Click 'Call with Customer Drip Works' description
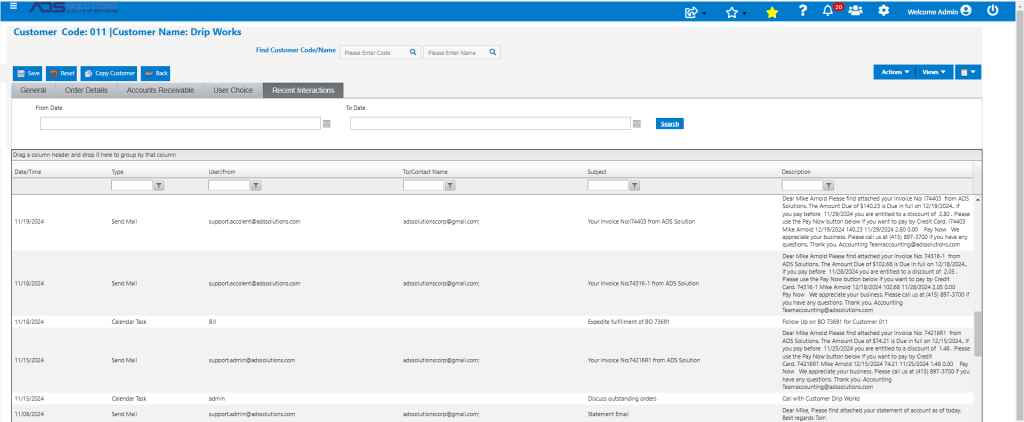This screenshot has width=1024, height=422. 821,398
